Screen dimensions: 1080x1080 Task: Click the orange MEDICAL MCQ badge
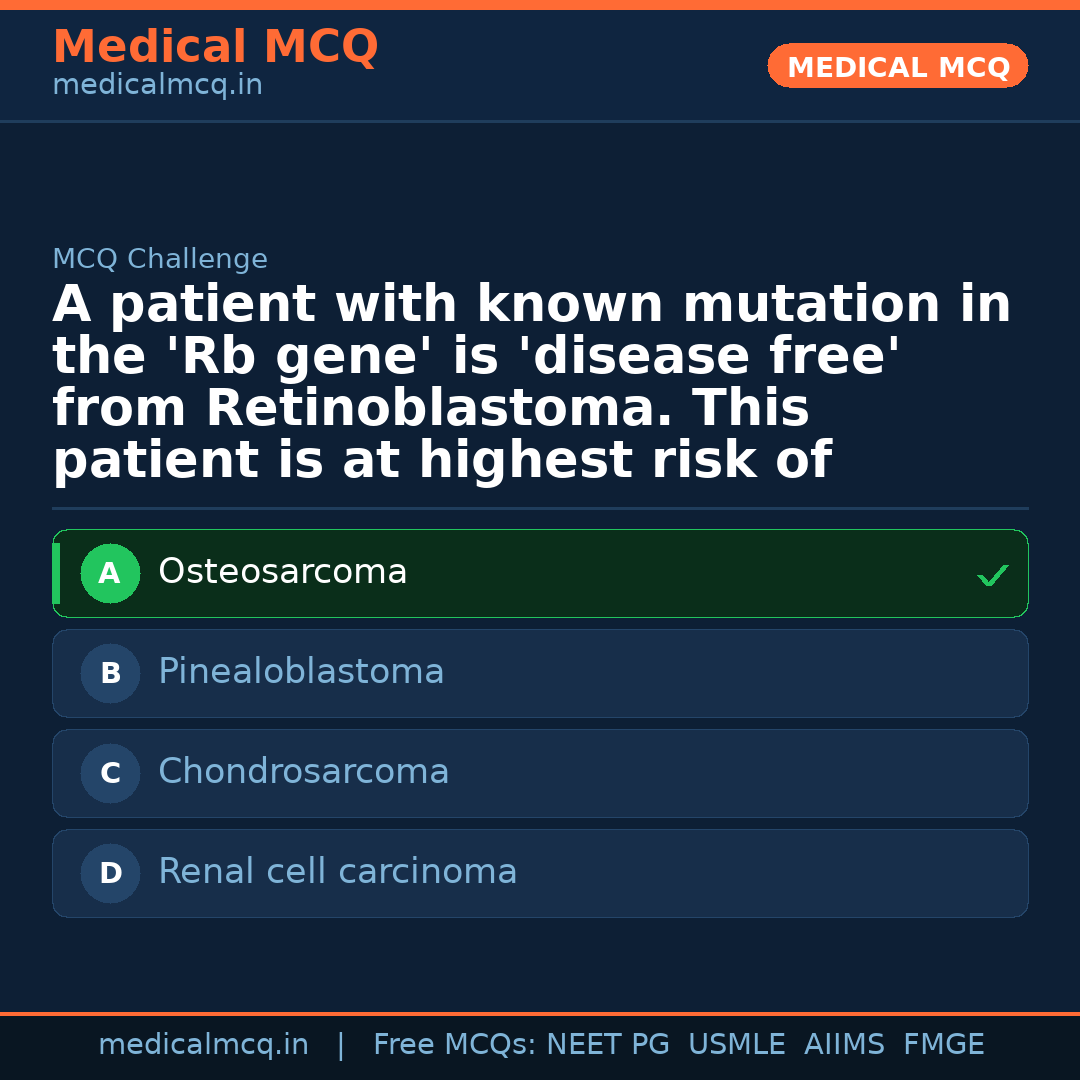coord(897,67)
